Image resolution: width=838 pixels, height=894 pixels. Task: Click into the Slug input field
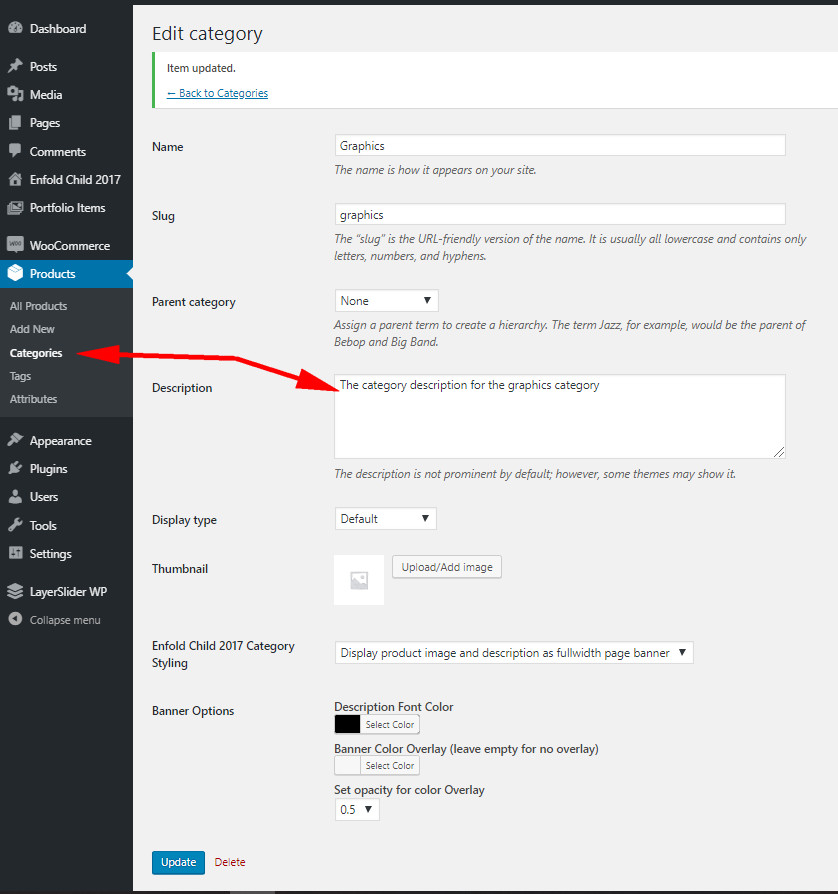(x=560, y=214)
